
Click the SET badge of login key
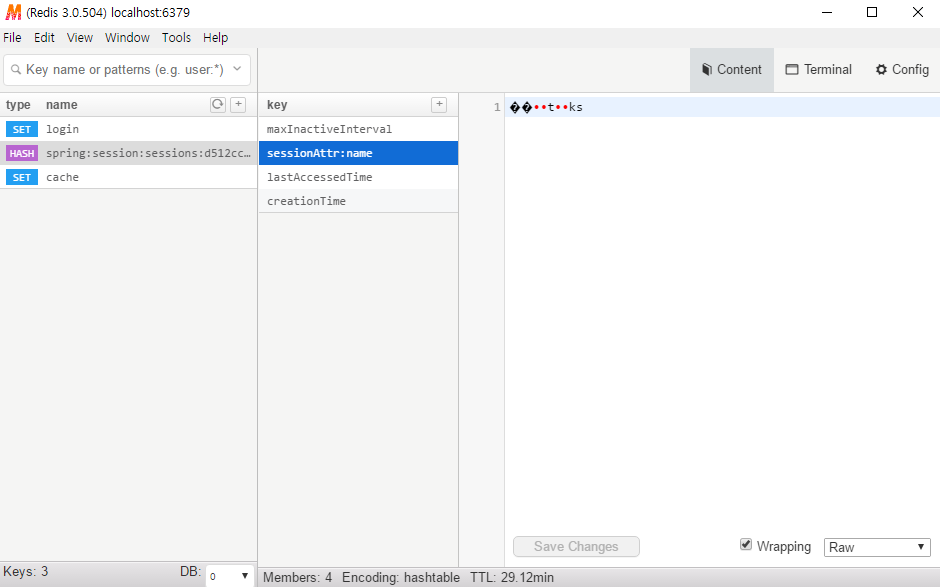[22, 129]
